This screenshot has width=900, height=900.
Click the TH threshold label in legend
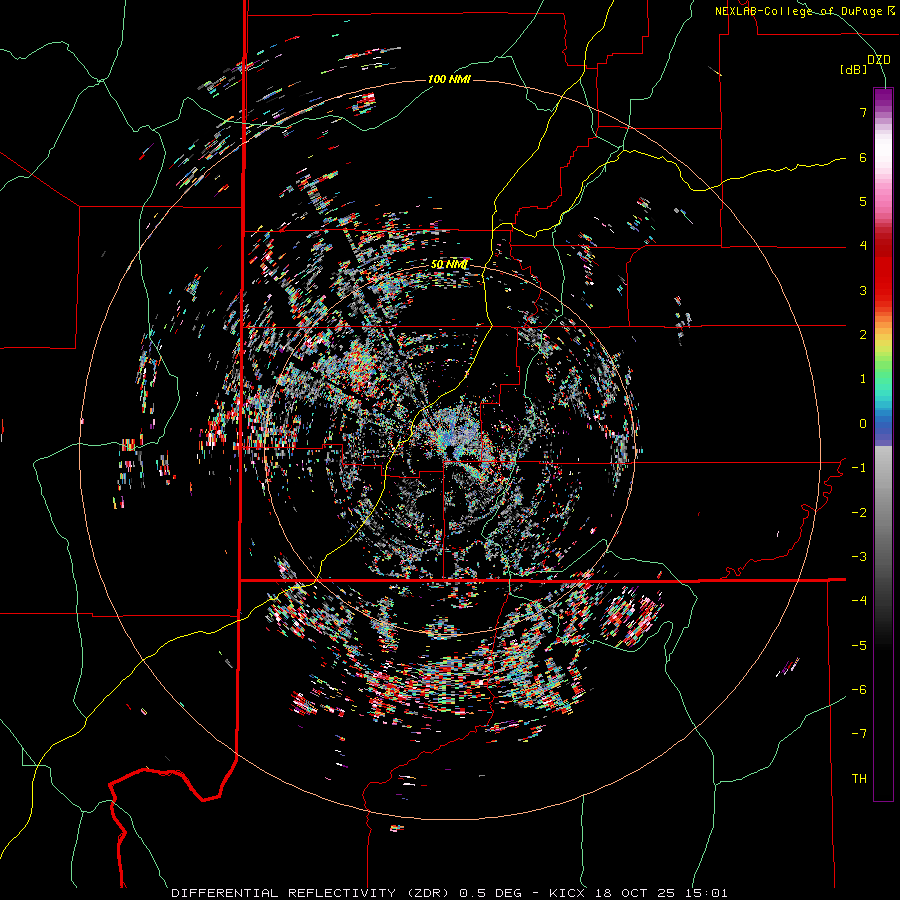pos(859,779)
